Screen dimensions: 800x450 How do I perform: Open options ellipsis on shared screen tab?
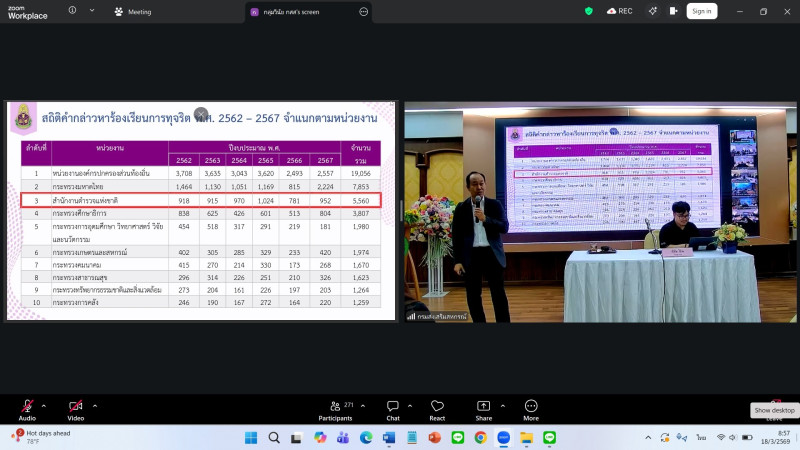pos(364,12)
